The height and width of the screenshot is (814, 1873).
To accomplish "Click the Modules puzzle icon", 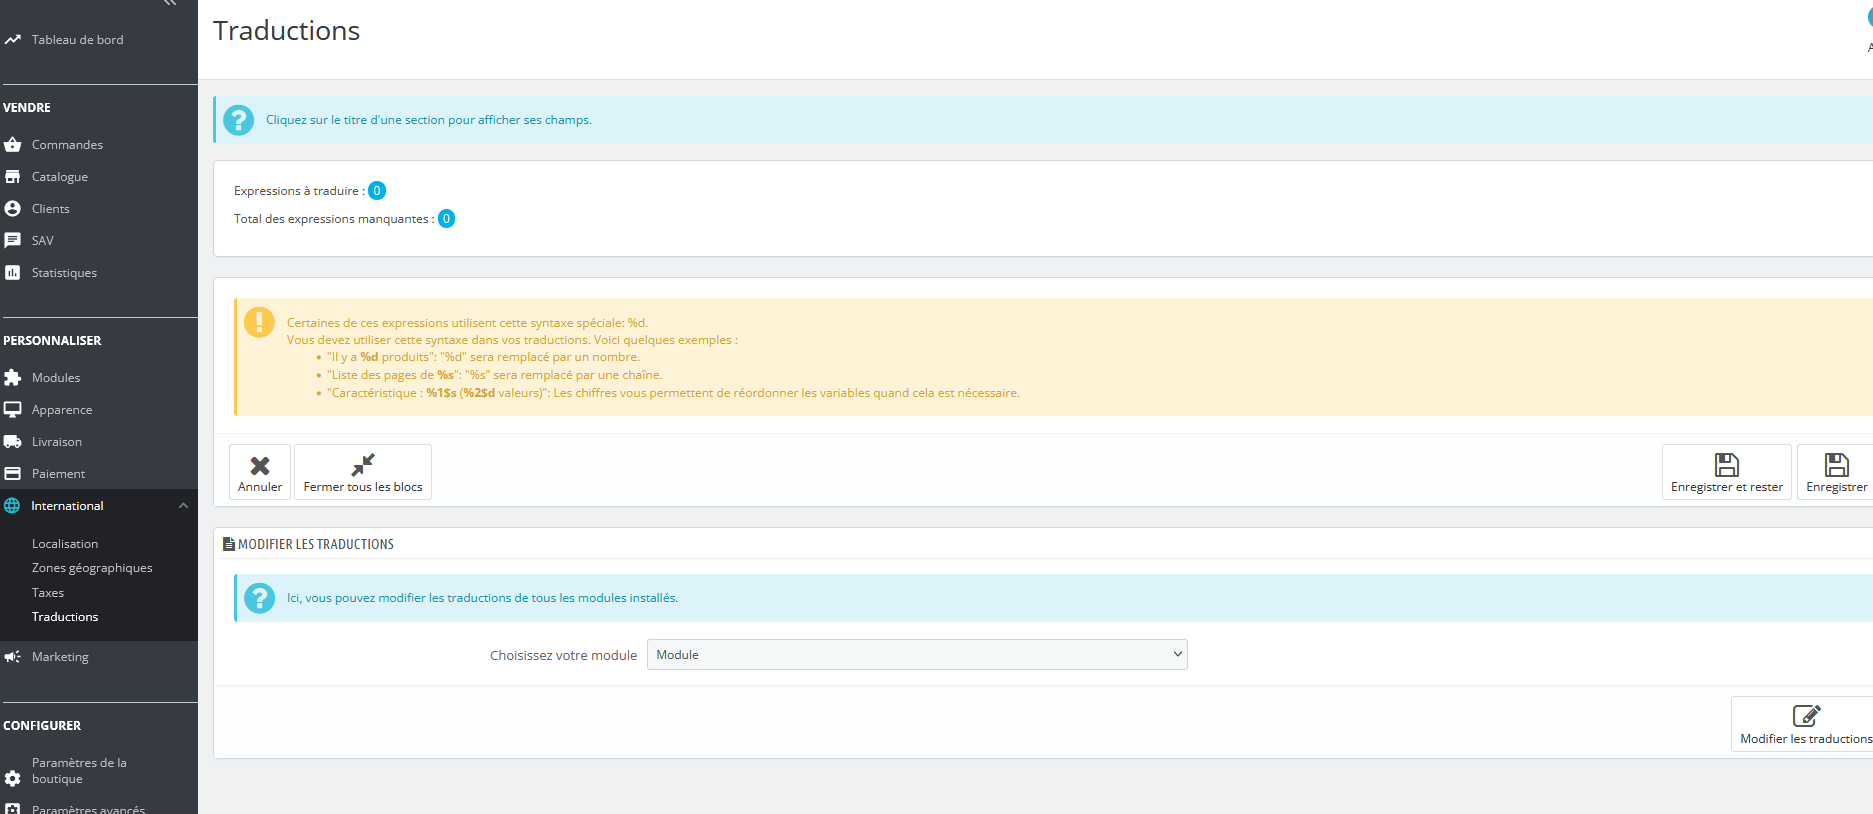I will [x=13, y=378].
